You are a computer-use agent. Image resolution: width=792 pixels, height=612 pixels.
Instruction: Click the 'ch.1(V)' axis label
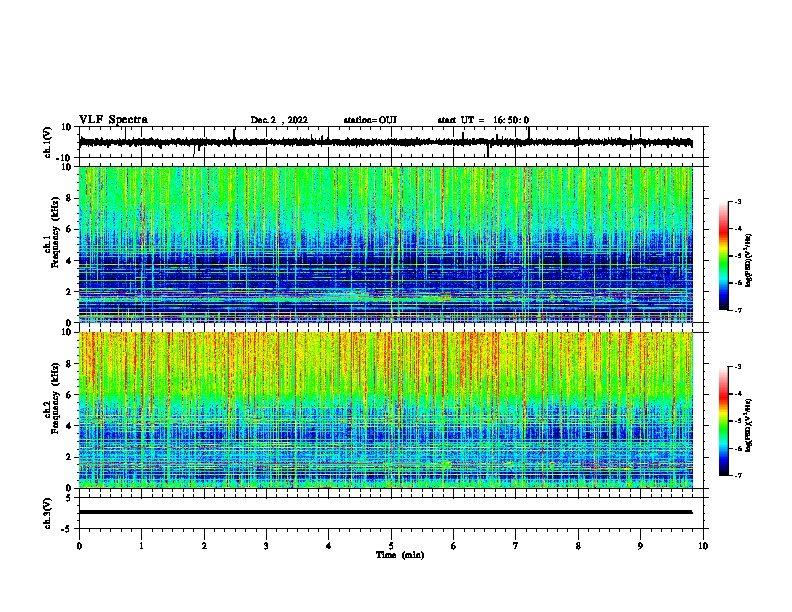pyautogui.click(x=48, y=142)
